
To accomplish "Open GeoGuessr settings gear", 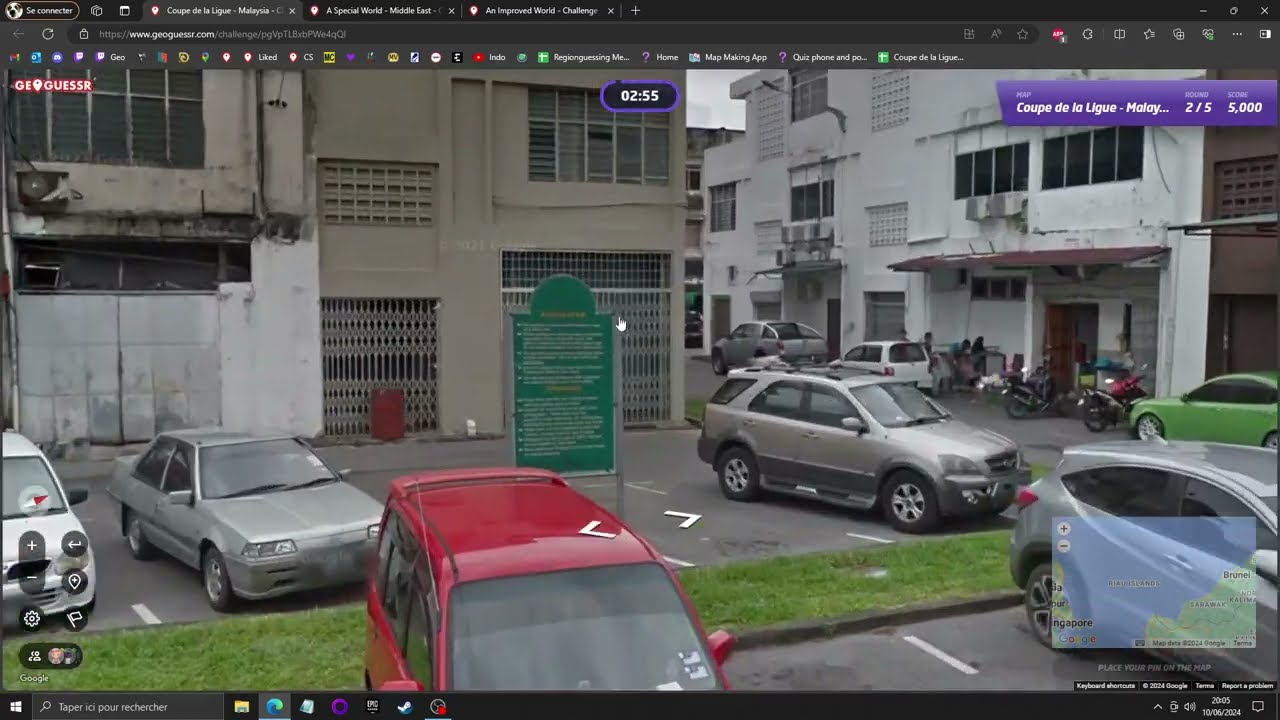I will click(x=32, y=619).
